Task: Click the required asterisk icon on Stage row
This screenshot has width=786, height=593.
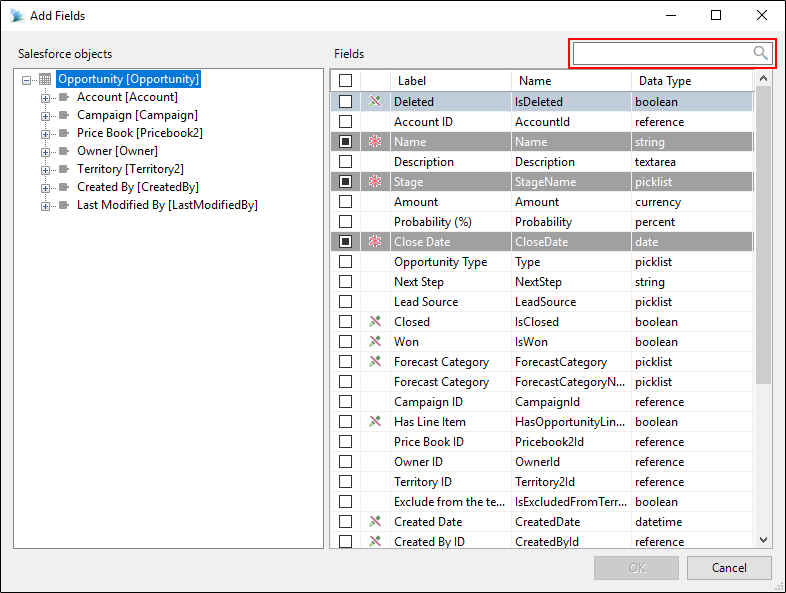Action: point(375,181)
